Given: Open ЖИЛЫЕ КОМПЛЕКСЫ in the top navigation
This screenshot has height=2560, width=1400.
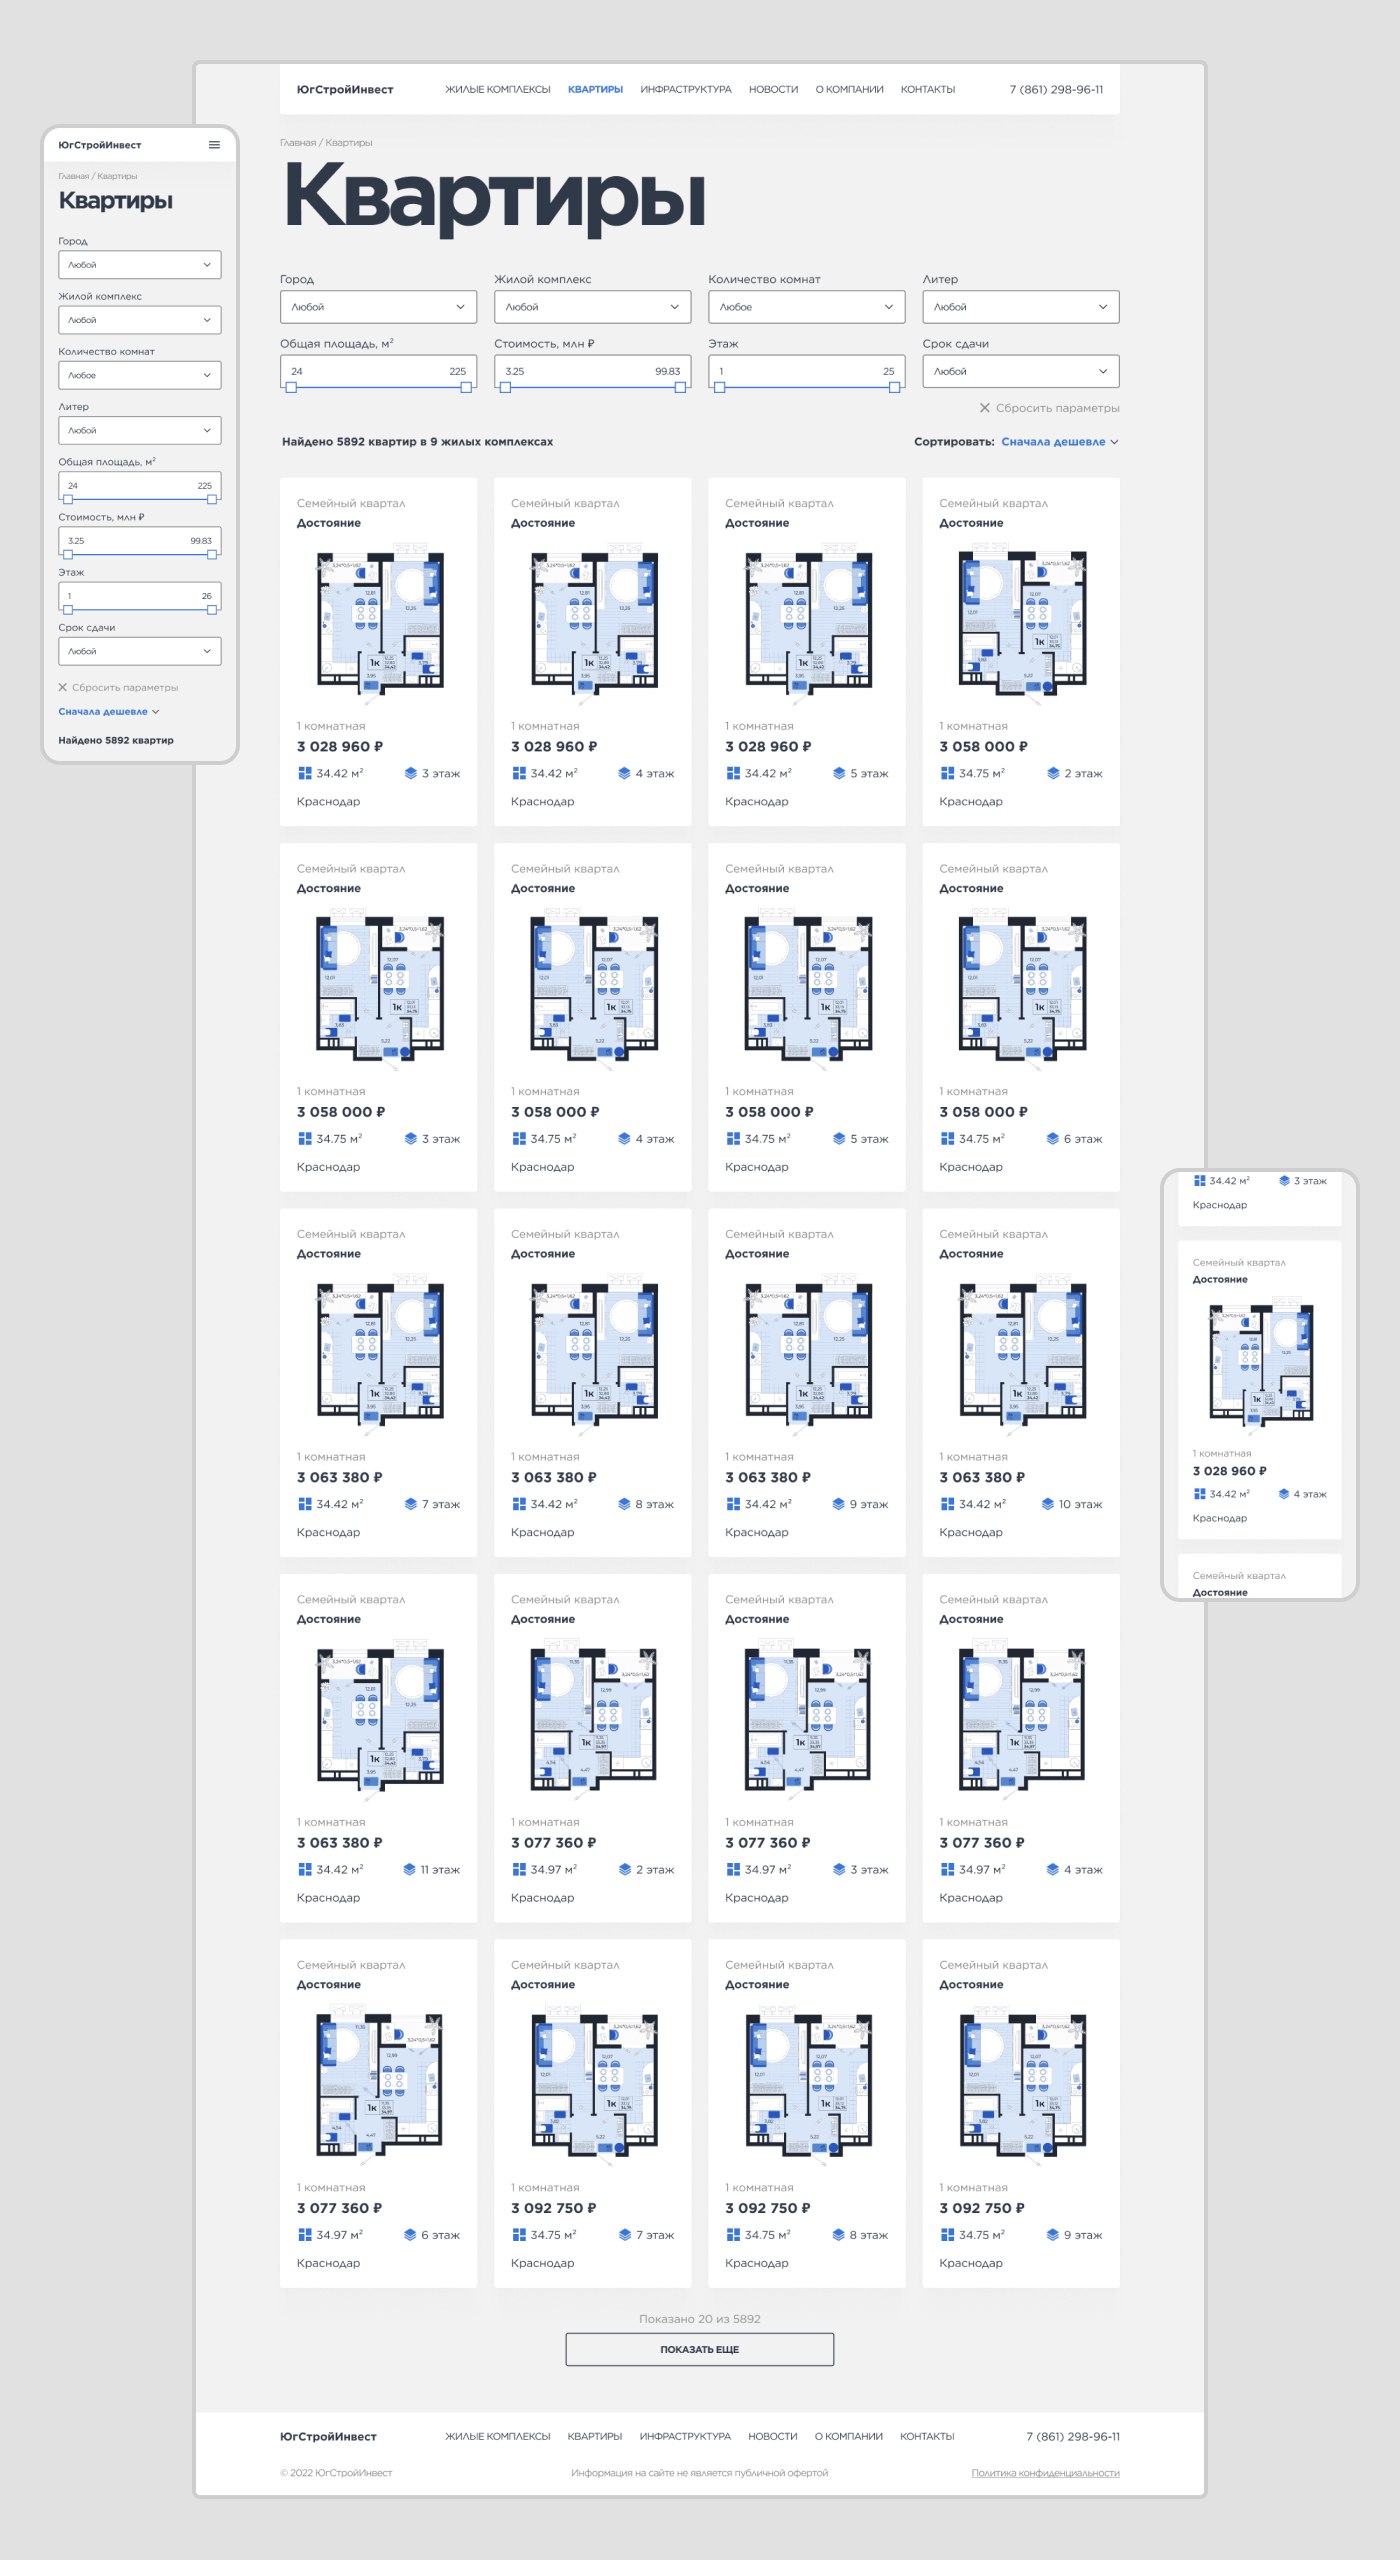Looking at the screenshot, I should tap(498, 90).
